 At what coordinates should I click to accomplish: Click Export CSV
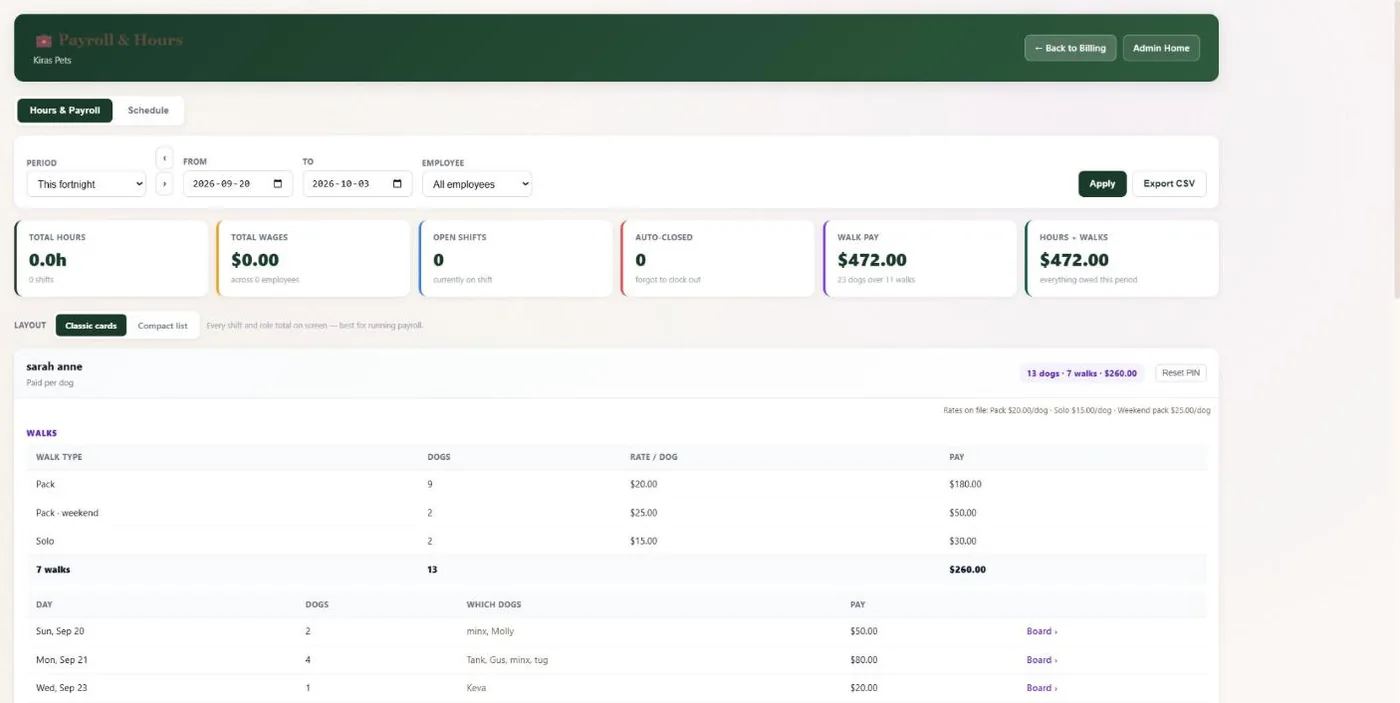pyautogui.click(x=1169, y=184)
